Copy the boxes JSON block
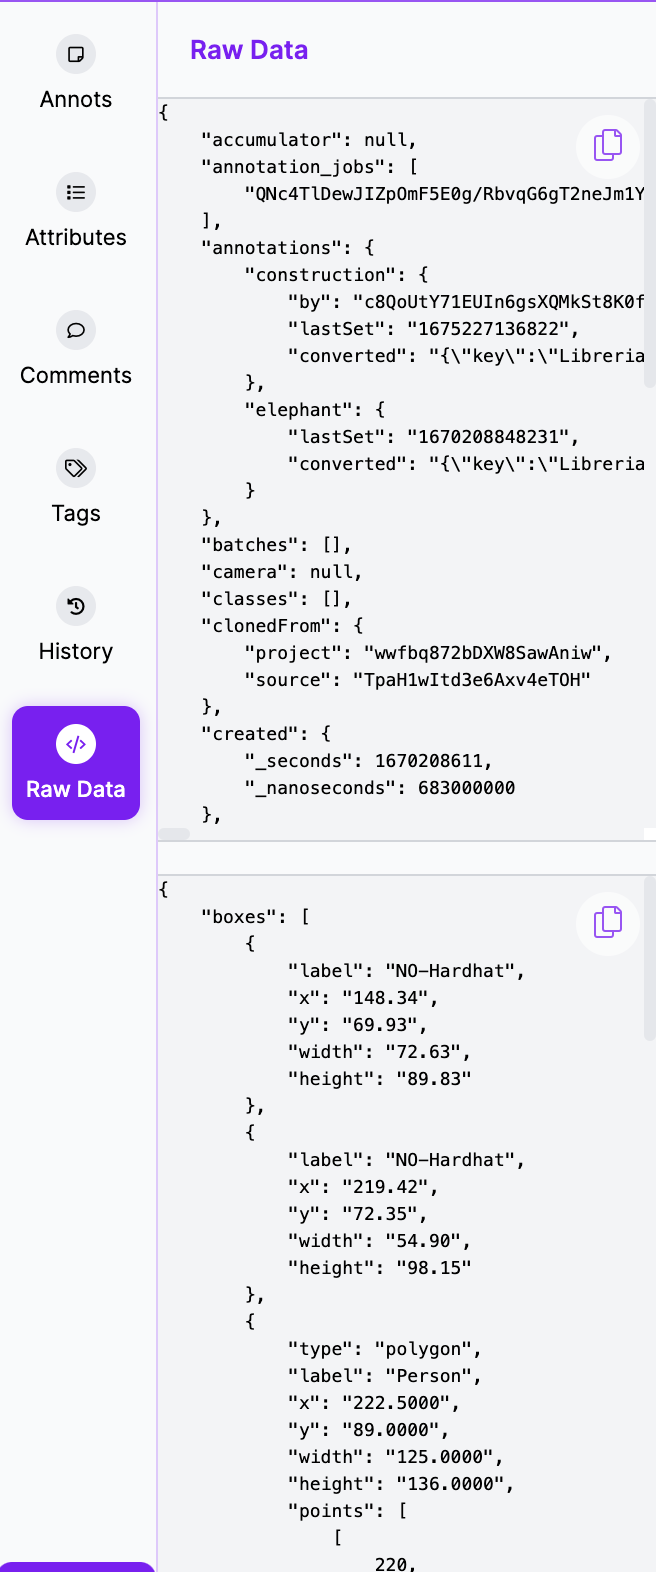 click(x=608, y=922)
